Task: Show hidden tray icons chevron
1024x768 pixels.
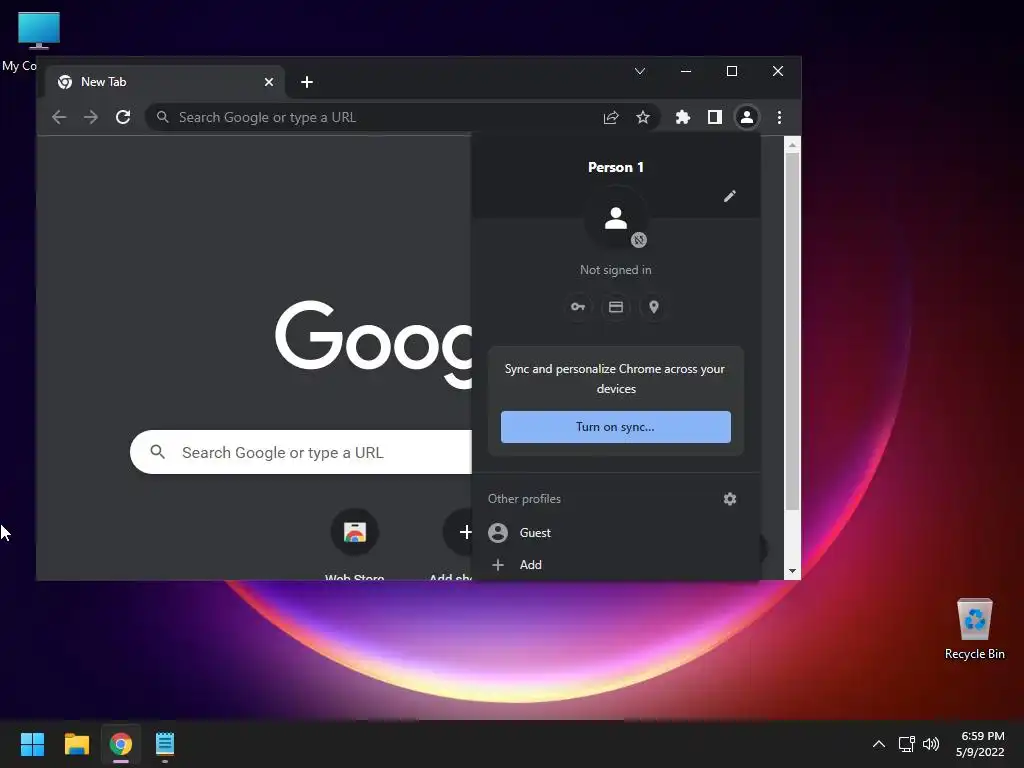Action: click(879, 744)
